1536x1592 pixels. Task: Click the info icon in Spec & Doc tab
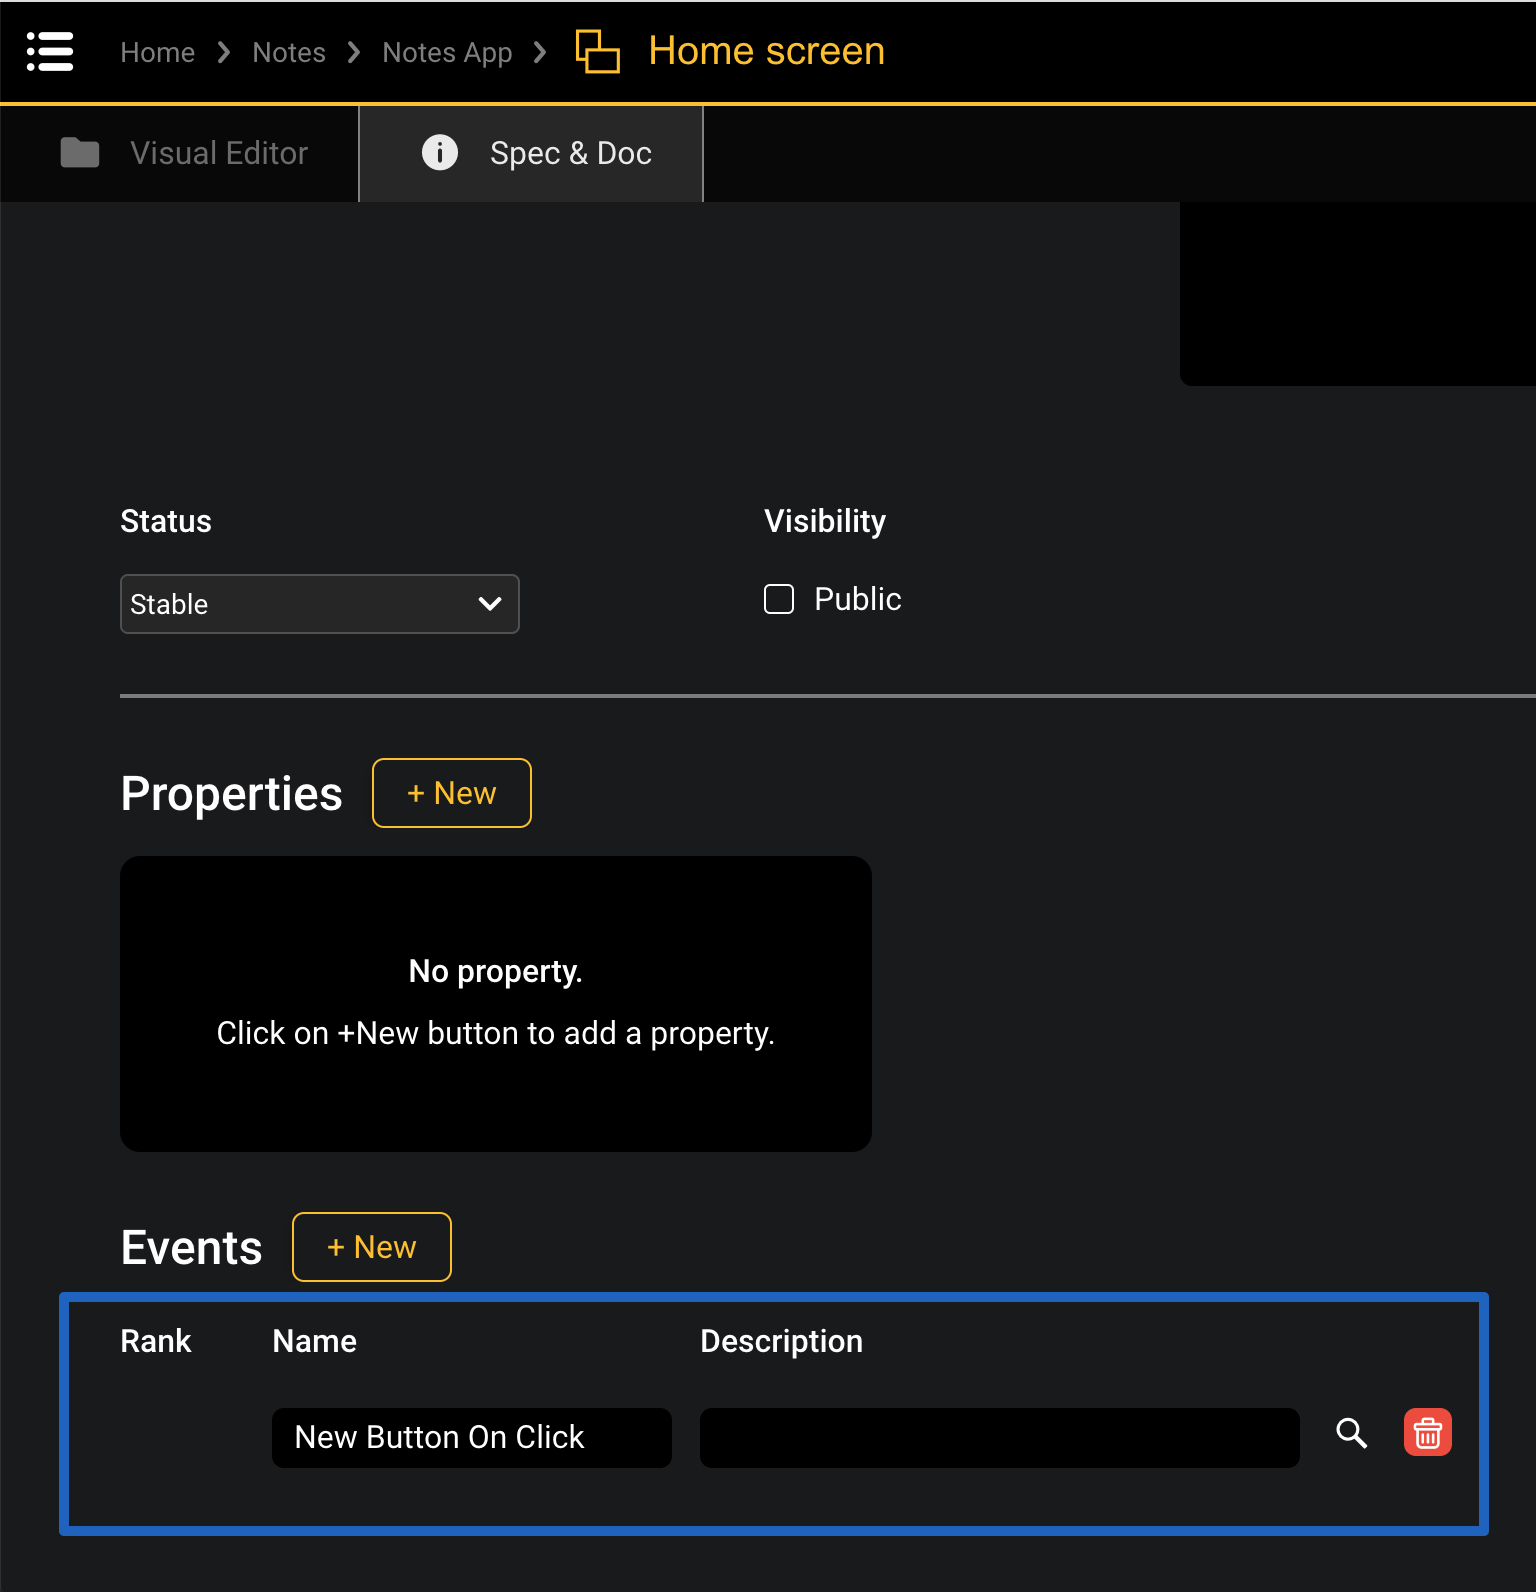pos(439,153)
